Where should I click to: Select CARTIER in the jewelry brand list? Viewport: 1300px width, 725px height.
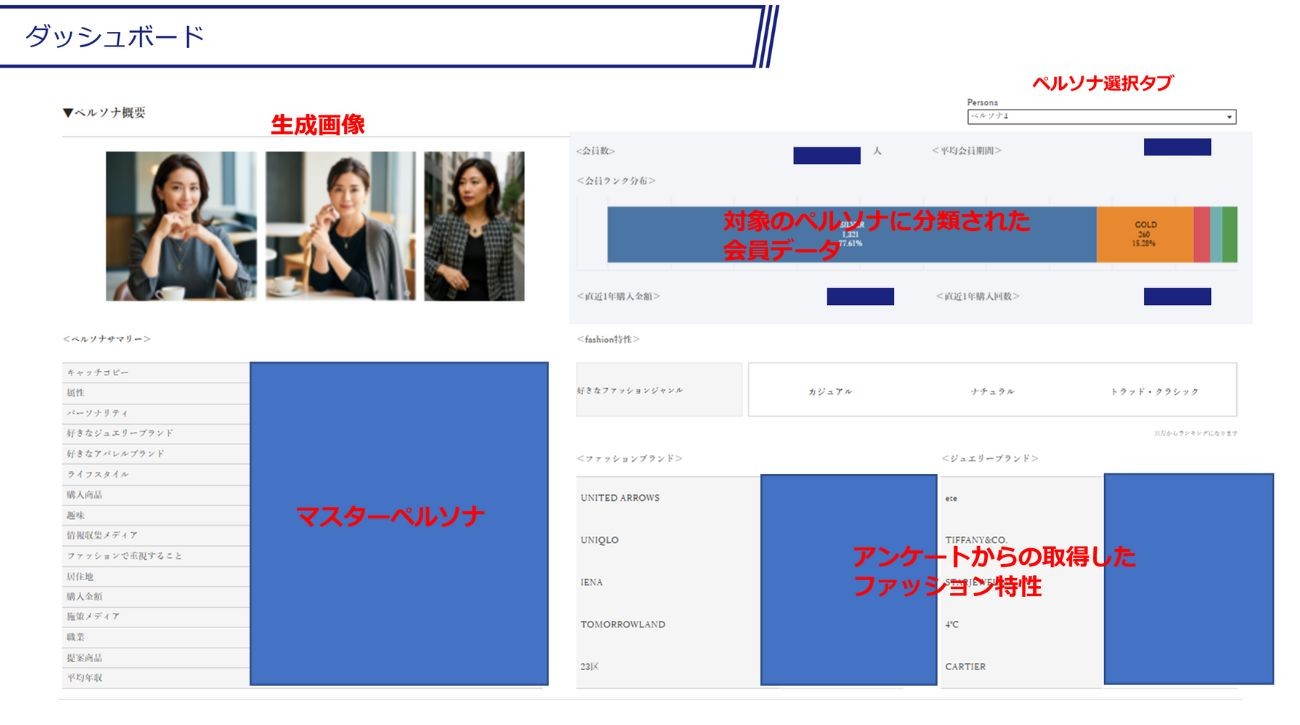click(965, 666)
